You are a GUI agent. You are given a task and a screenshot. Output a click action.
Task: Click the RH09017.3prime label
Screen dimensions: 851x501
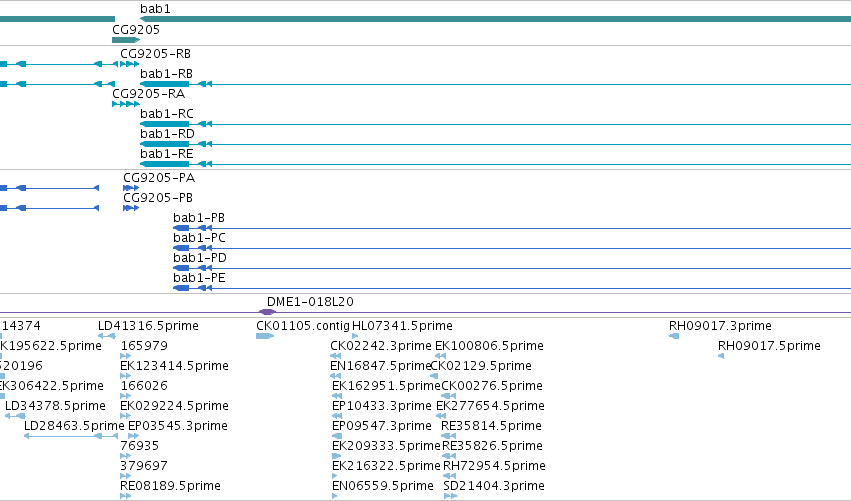[720, 326]
